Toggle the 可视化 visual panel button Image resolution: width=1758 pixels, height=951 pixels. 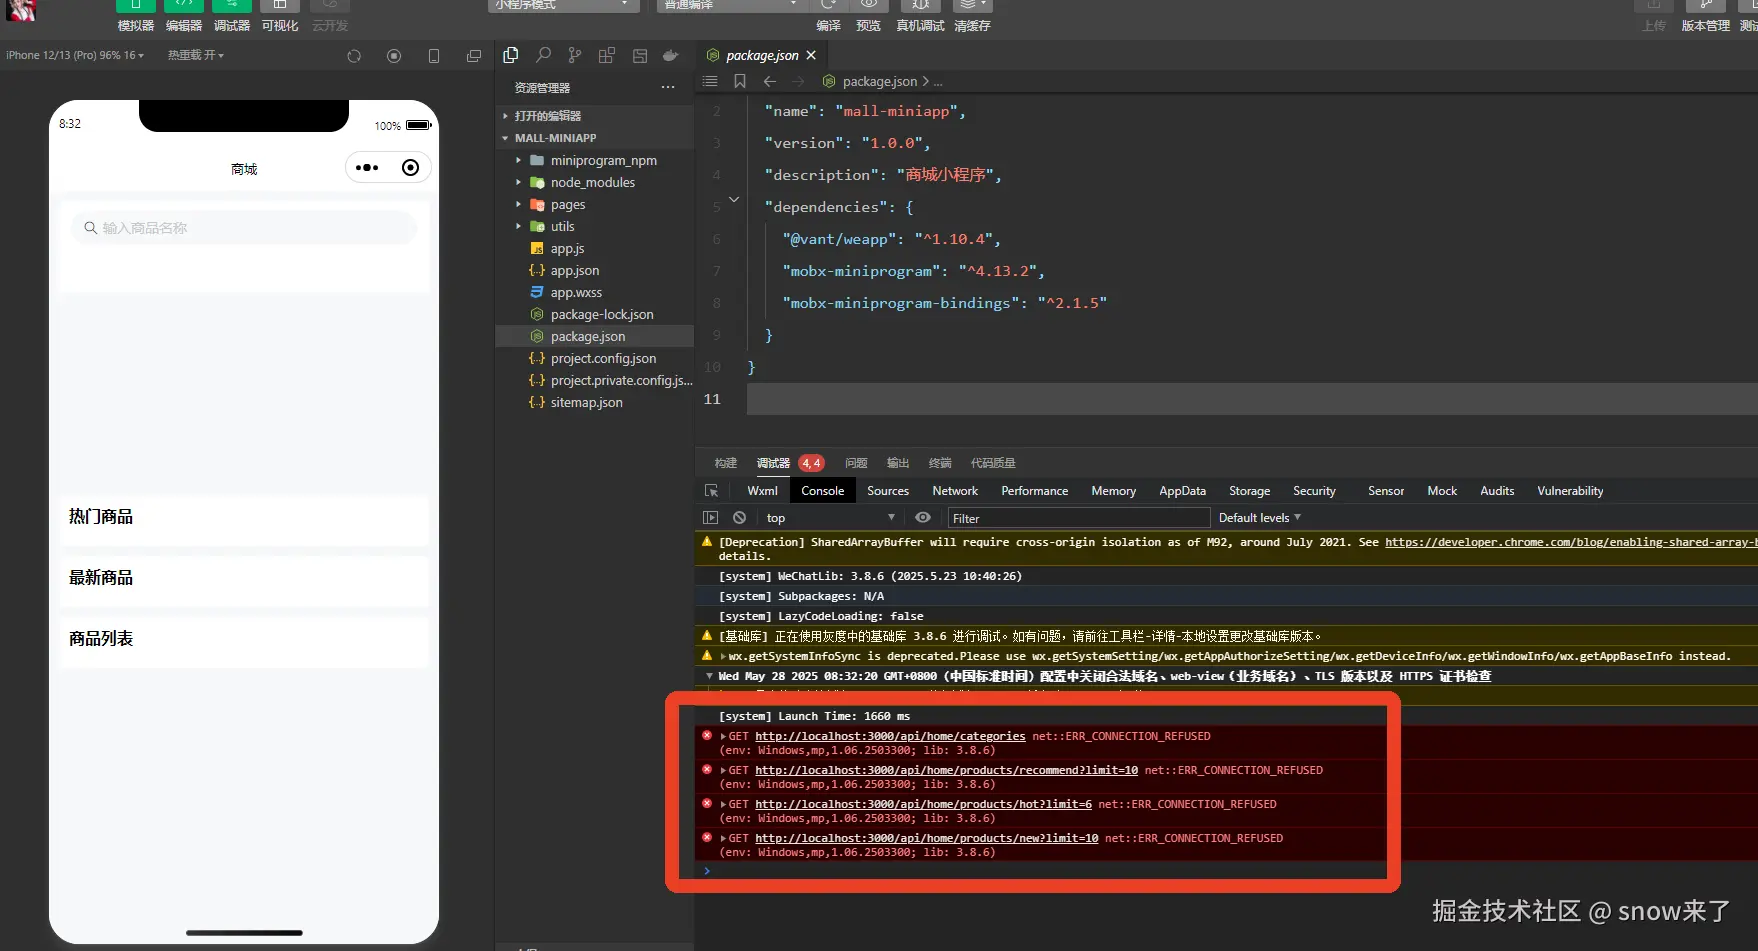tap(279, 6)
